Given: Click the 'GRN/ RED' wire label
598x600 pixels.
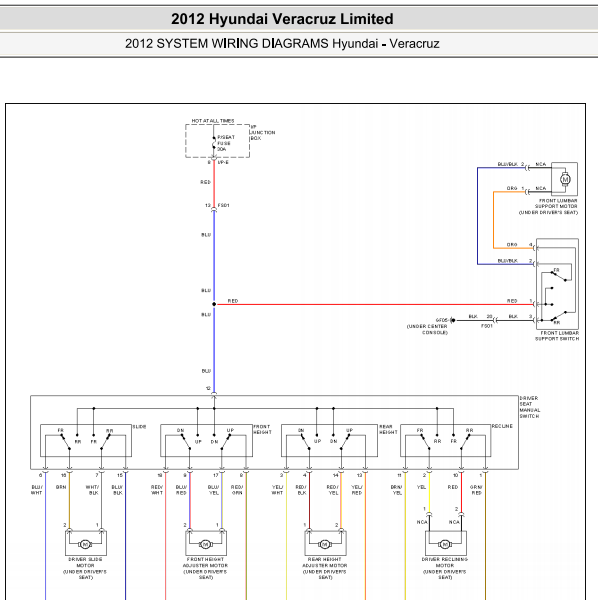Looking at the screenshot, I should point(476,490).
